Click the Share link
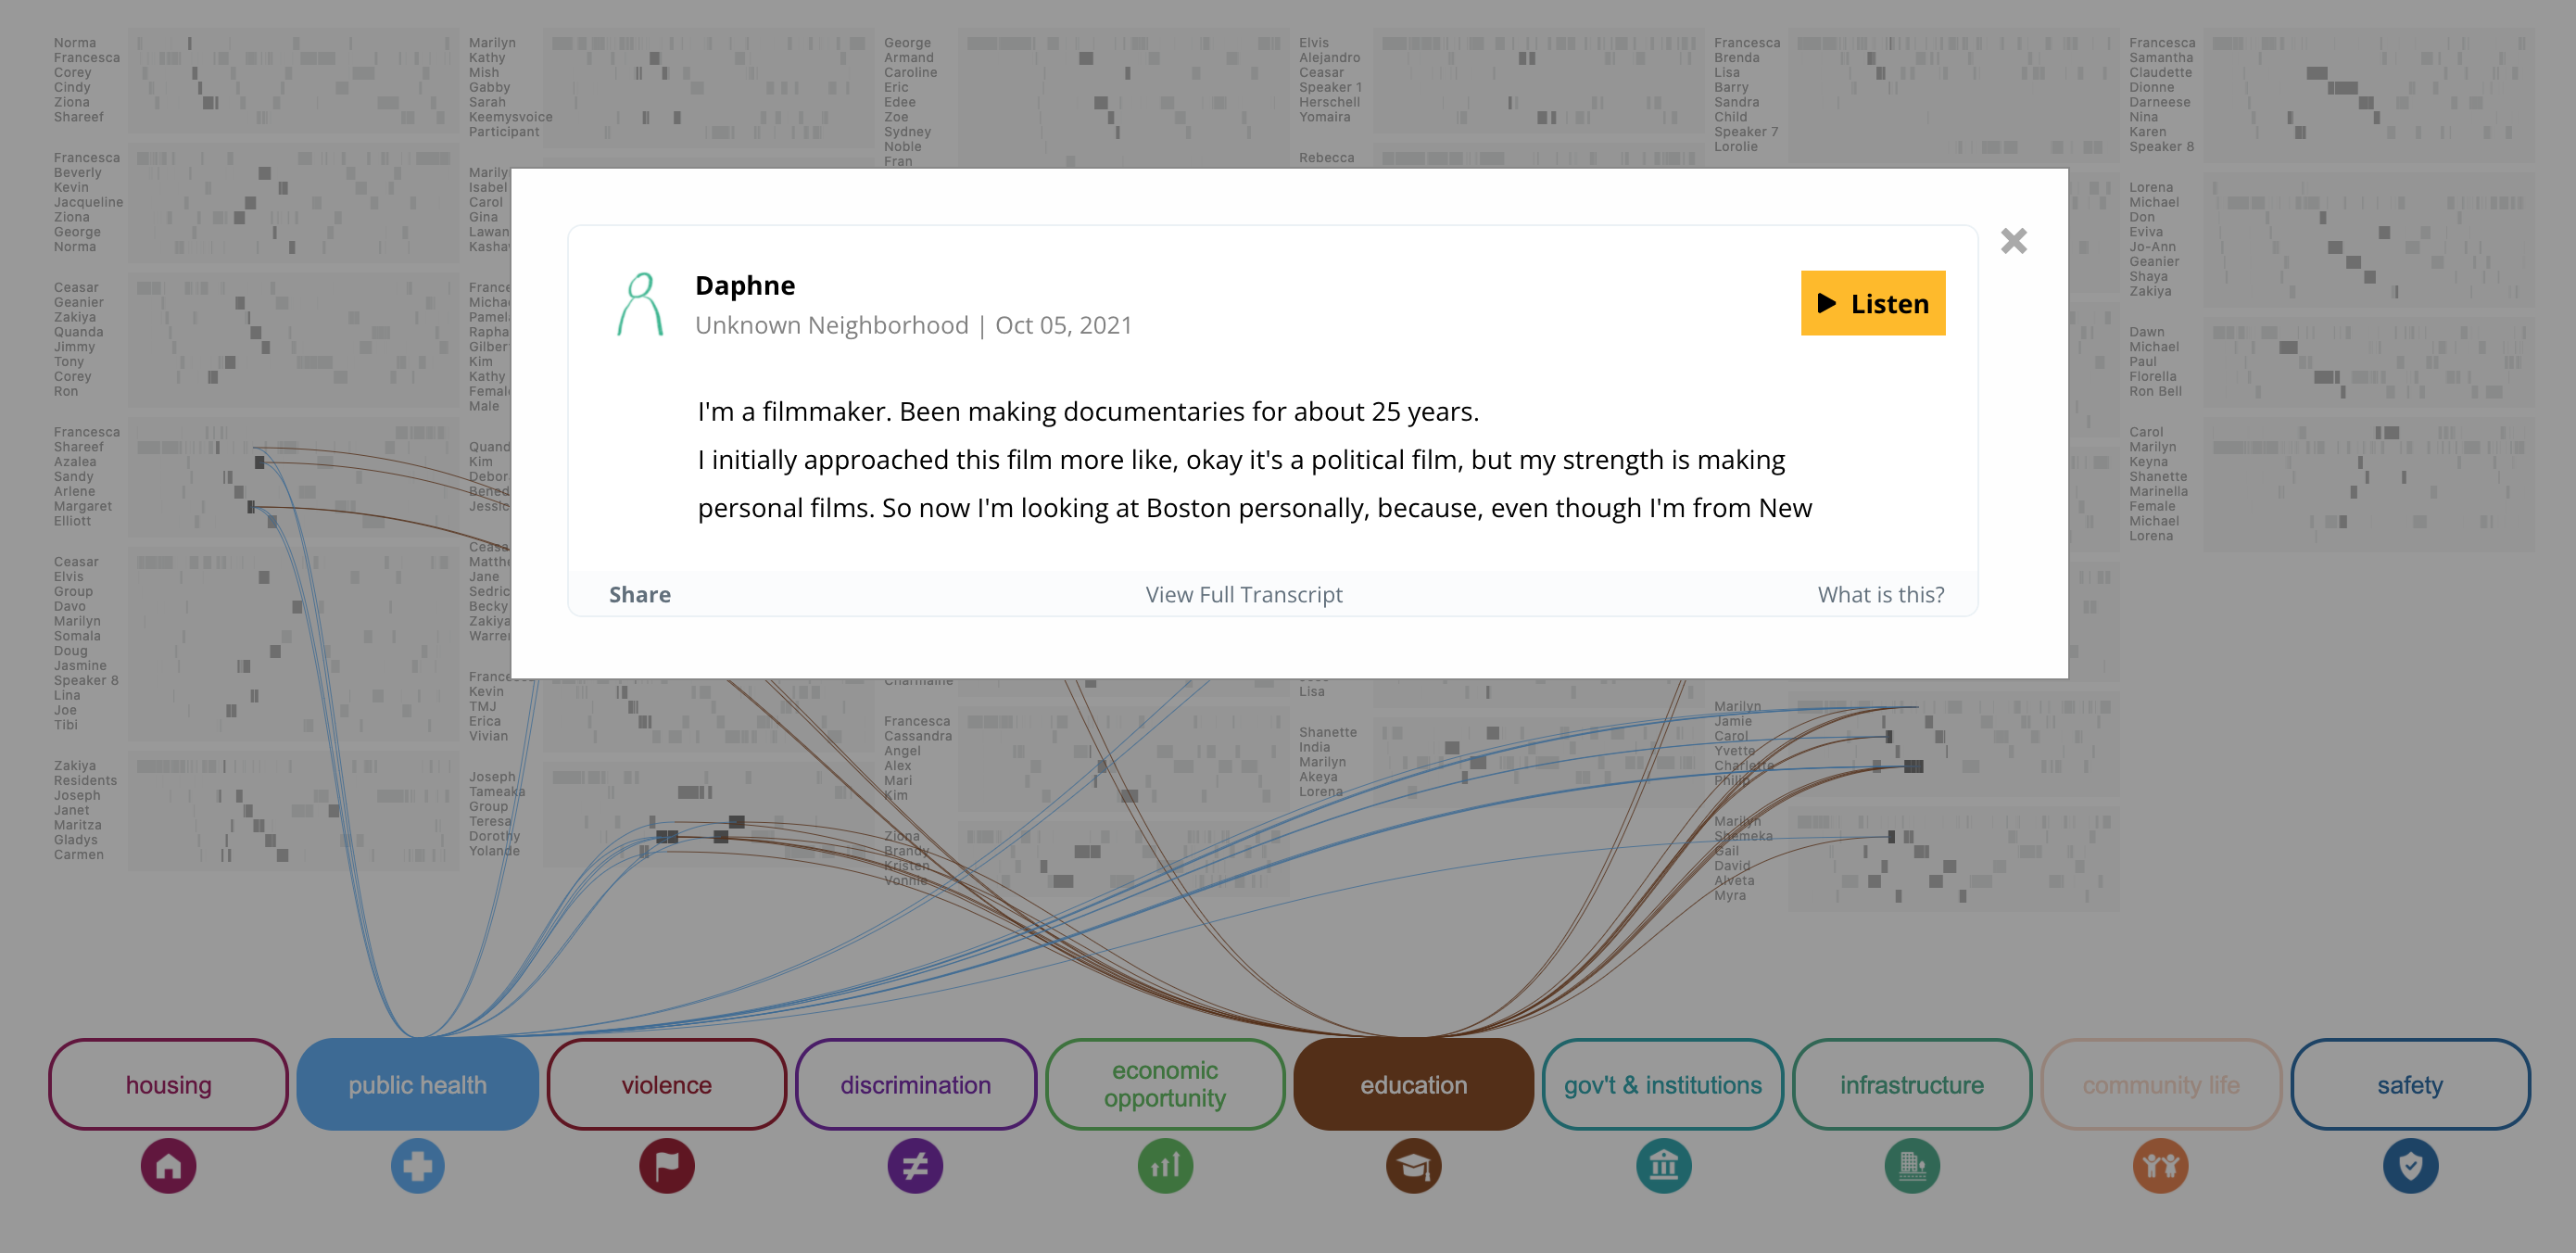The image size is (2576, 1253). coord(640,595)
